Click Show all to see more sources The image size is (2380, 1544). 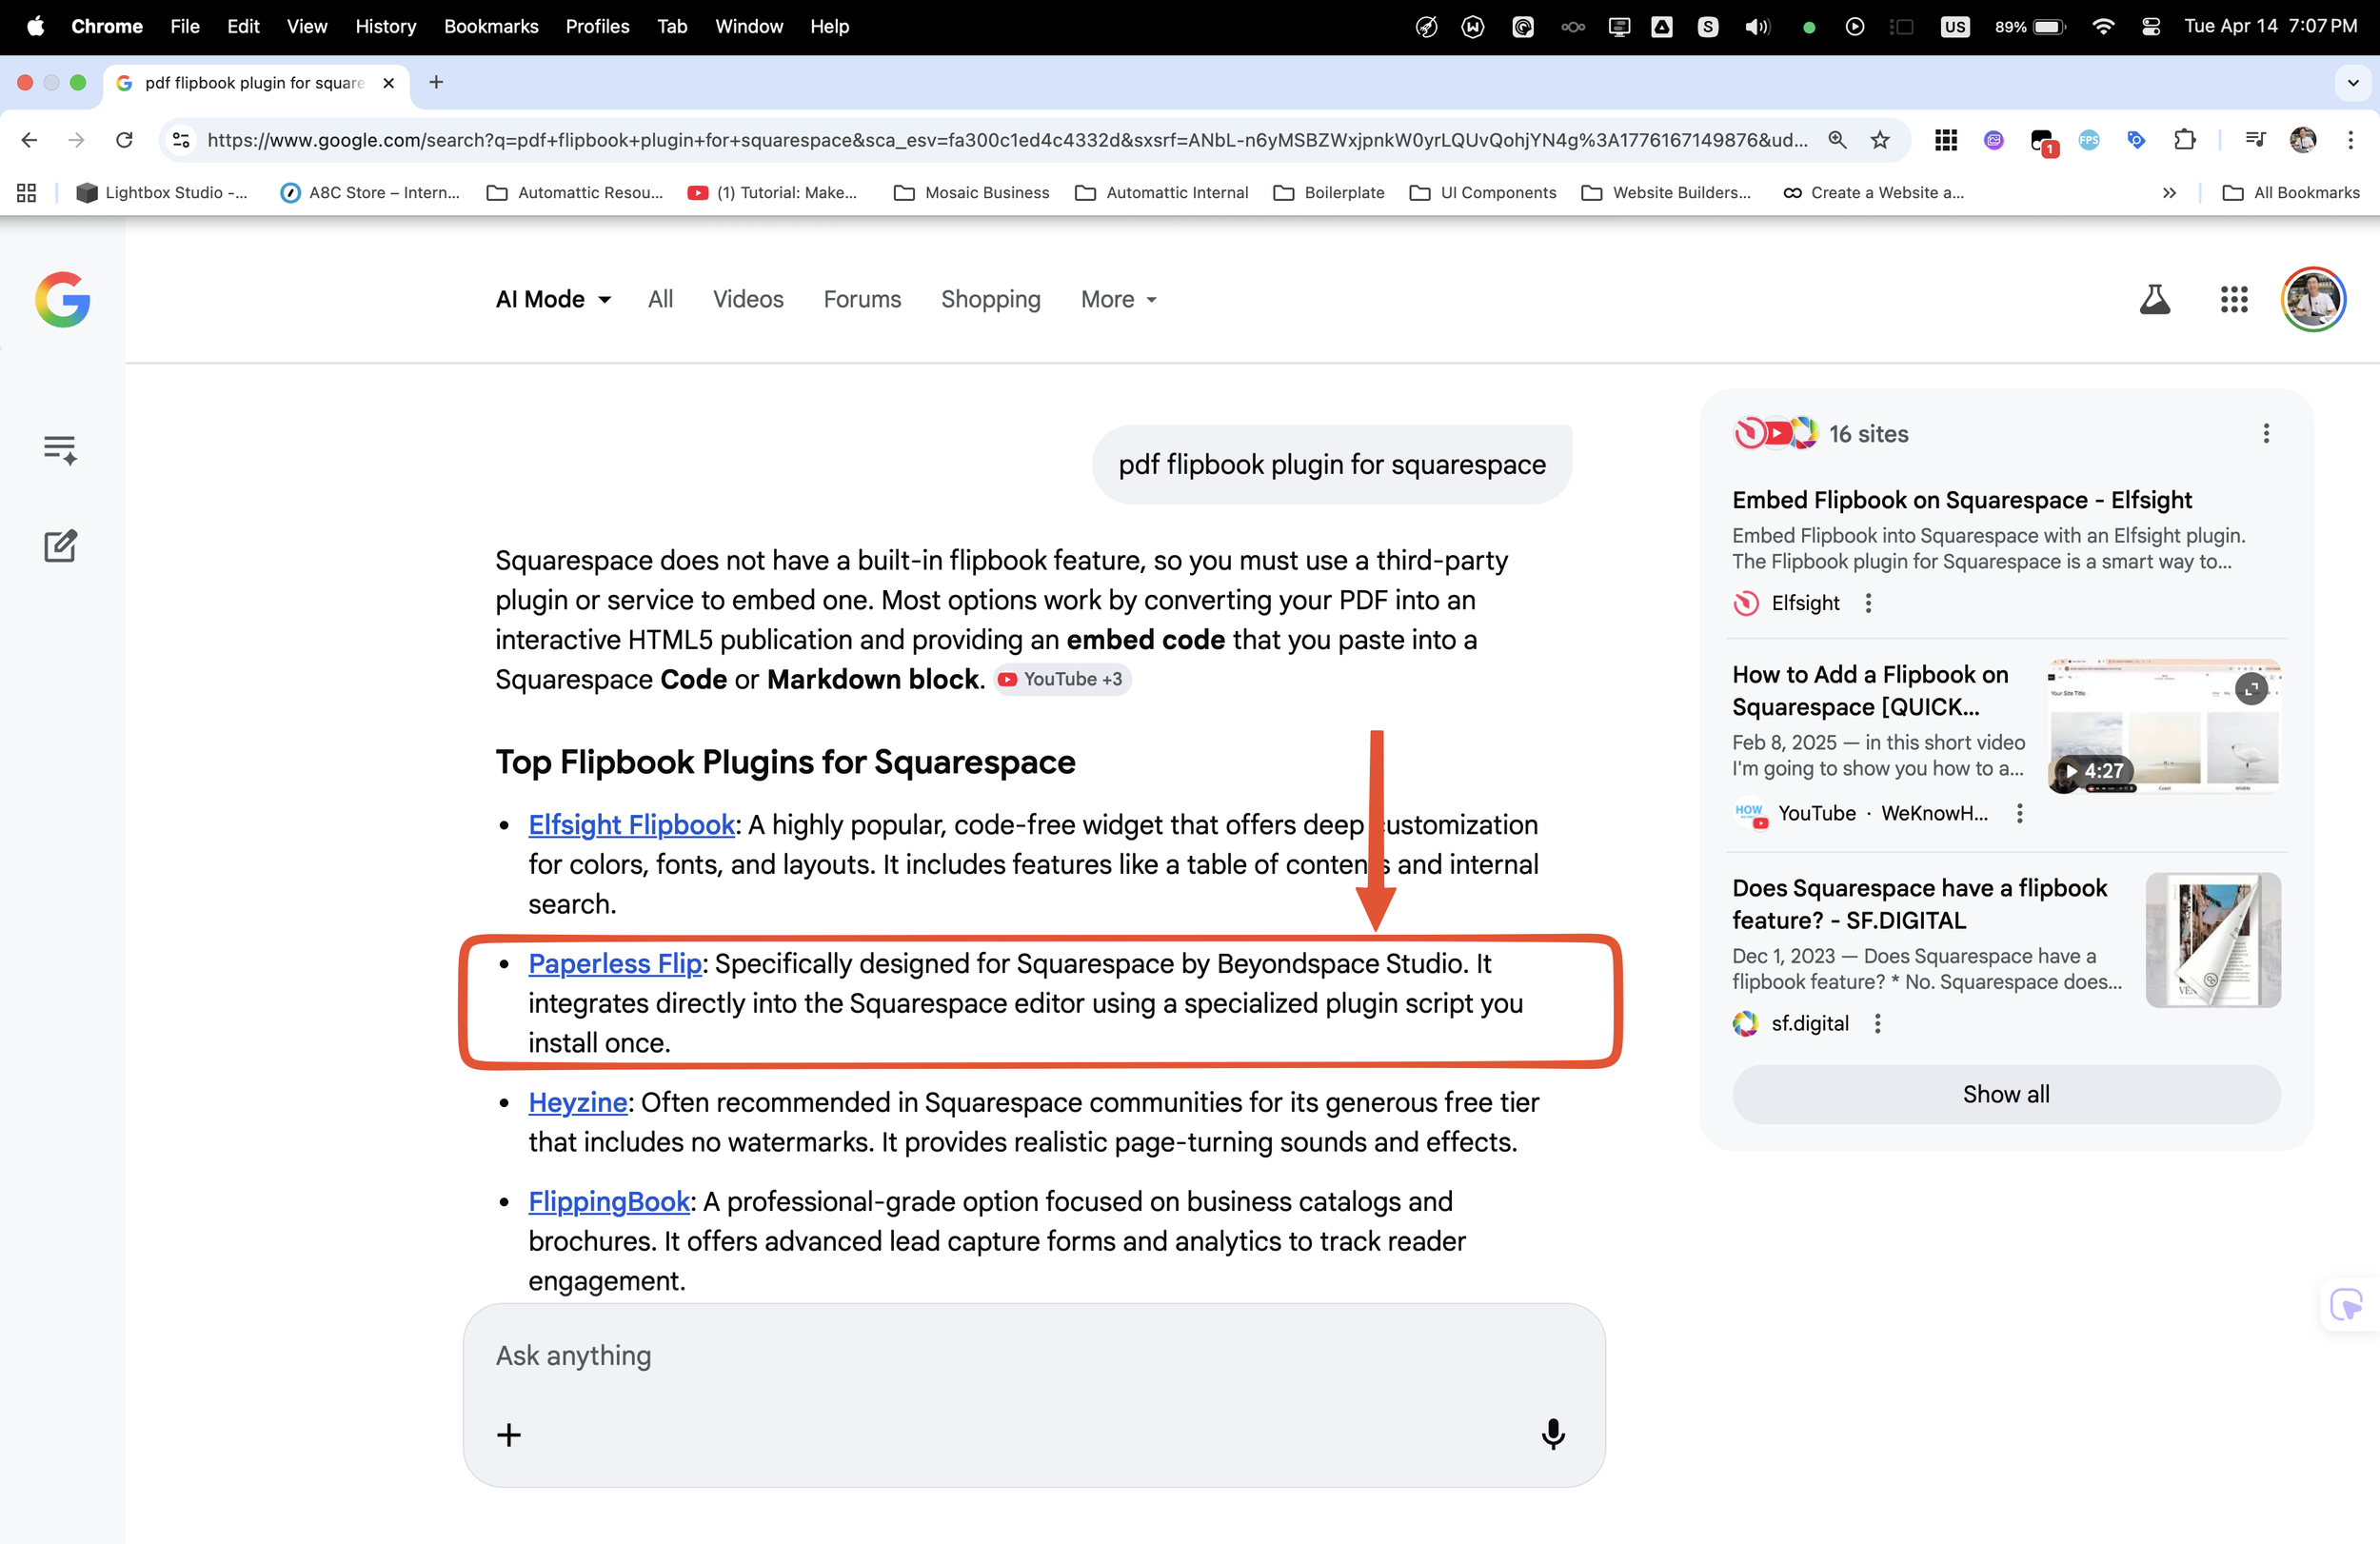[x=2005, y=1094]
